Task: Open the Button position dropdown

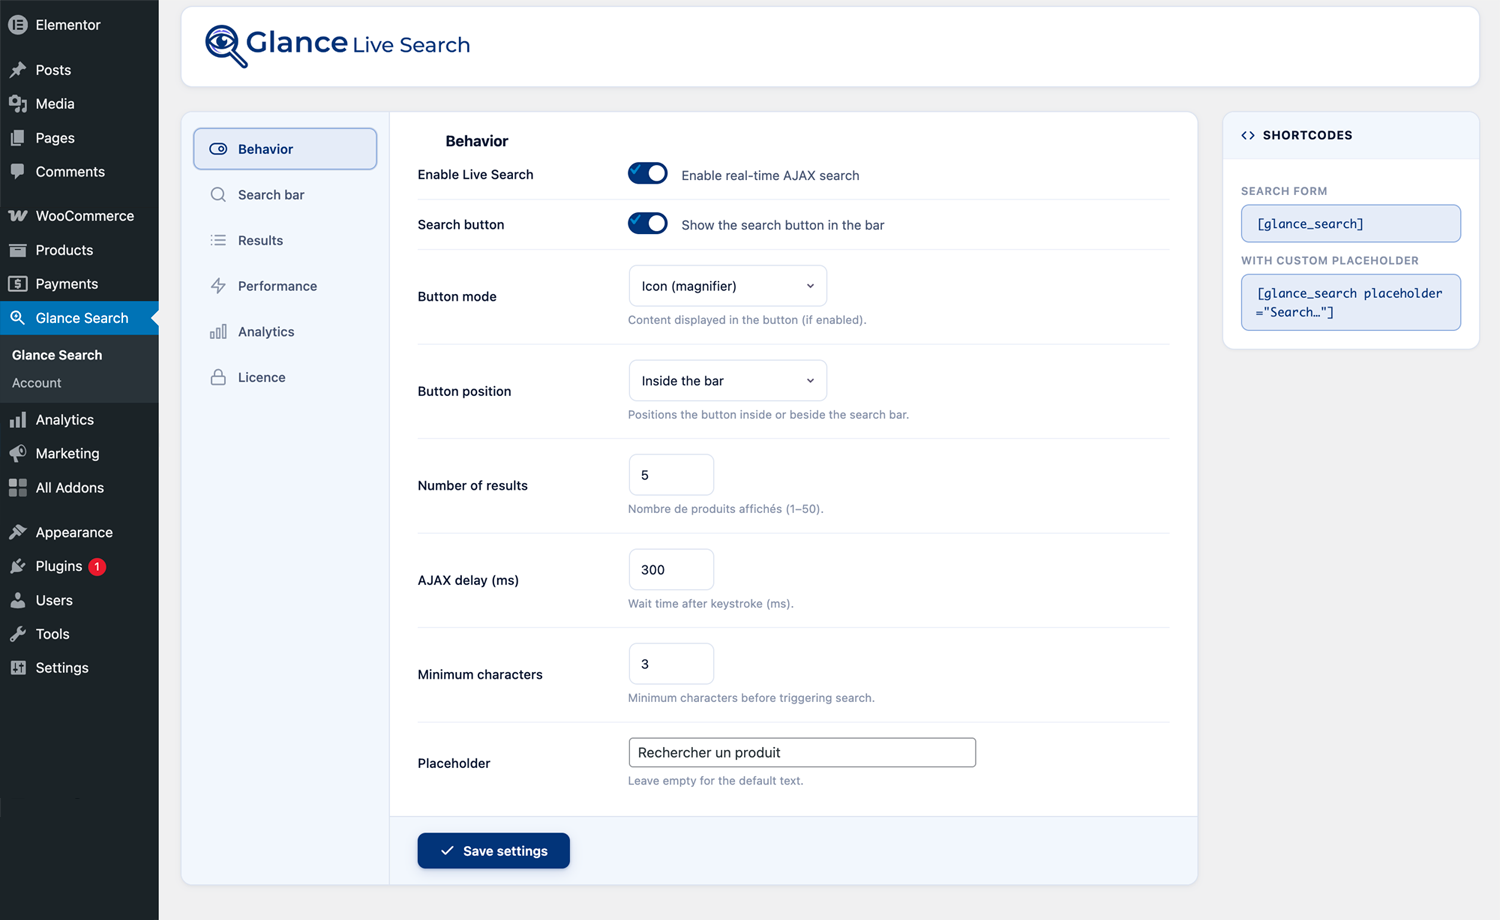Action: [x=727, y=380]
